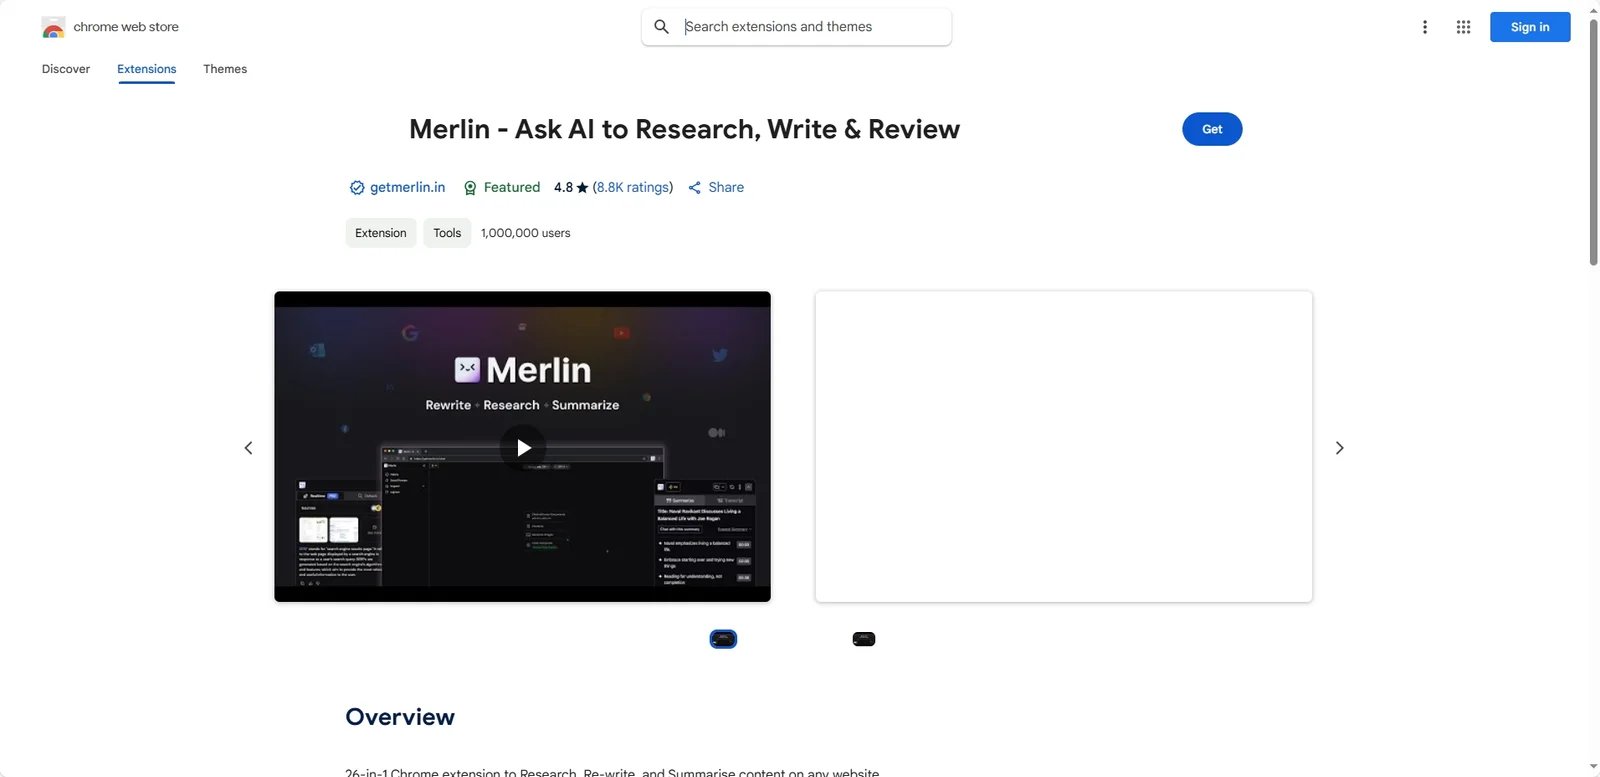Click the chrome web store title text
This screenshot has width=1600, height=777.
126,27
